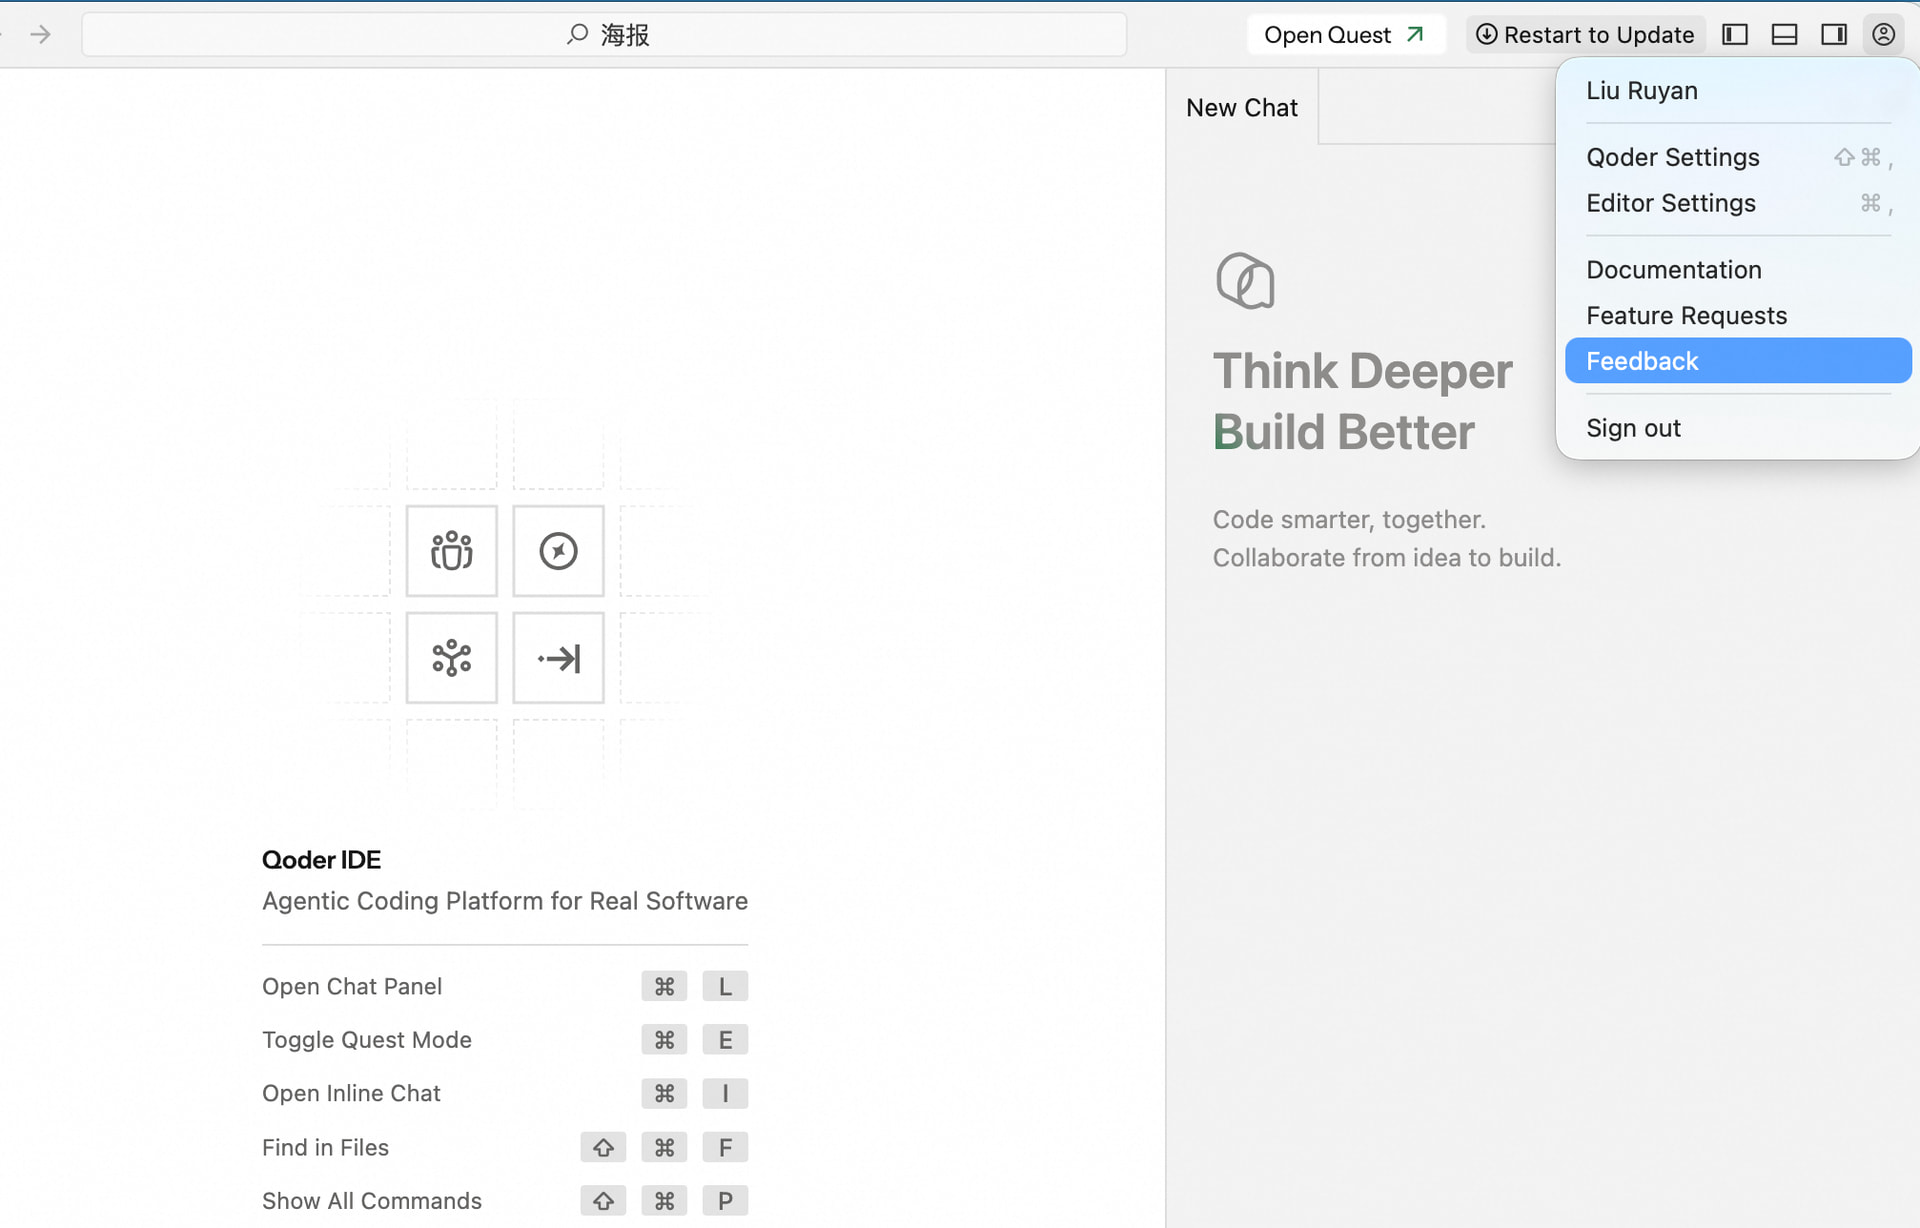Toggle the bottom panel layout icon
This screenshot has height=1228, width=1920.
click(1784, 35)
